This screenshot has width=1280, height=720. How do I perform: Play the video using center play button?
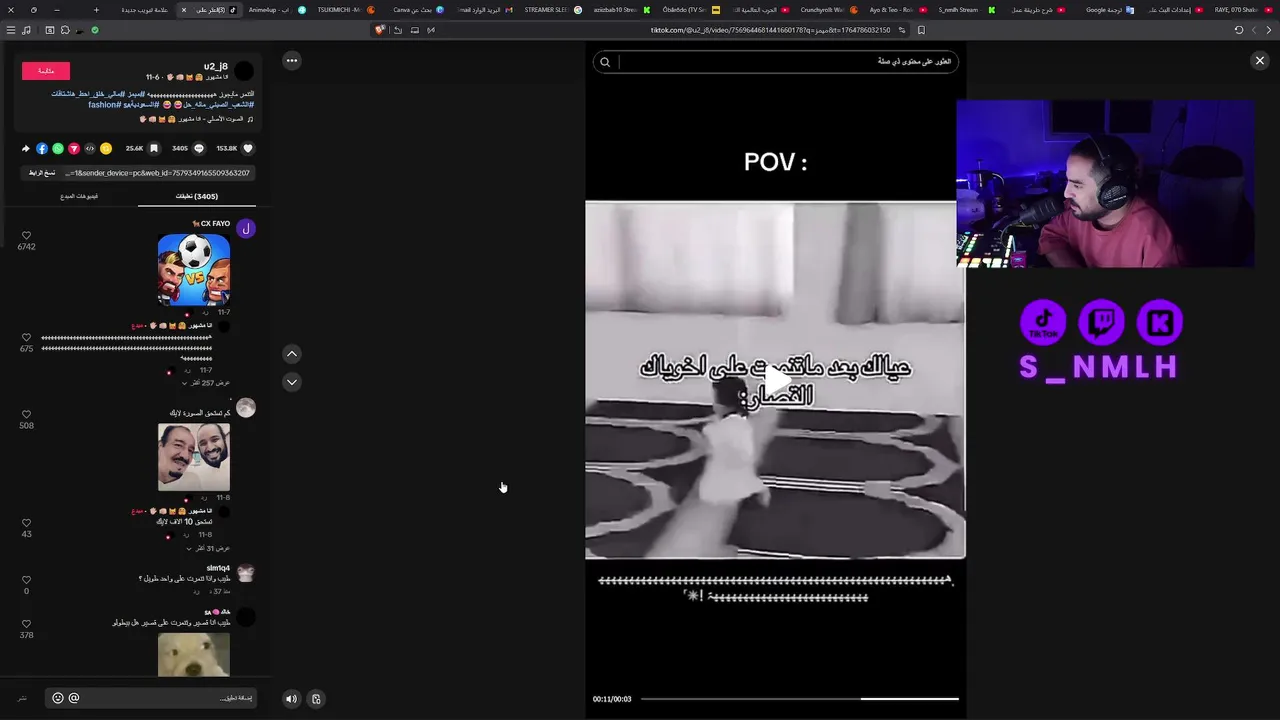point(776,381)
